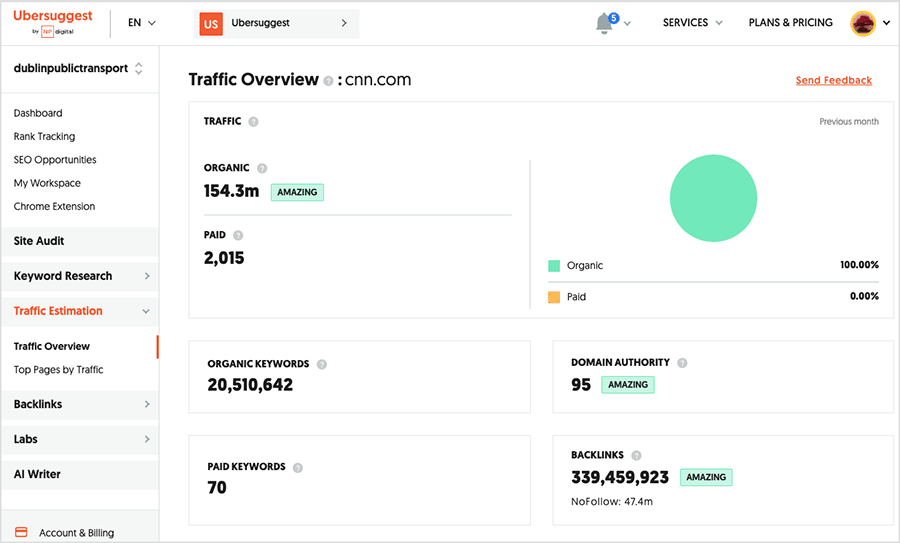This screenshot has width=900, height=543.
Task: Go to Rank Tracking
Action: point(44,137)
